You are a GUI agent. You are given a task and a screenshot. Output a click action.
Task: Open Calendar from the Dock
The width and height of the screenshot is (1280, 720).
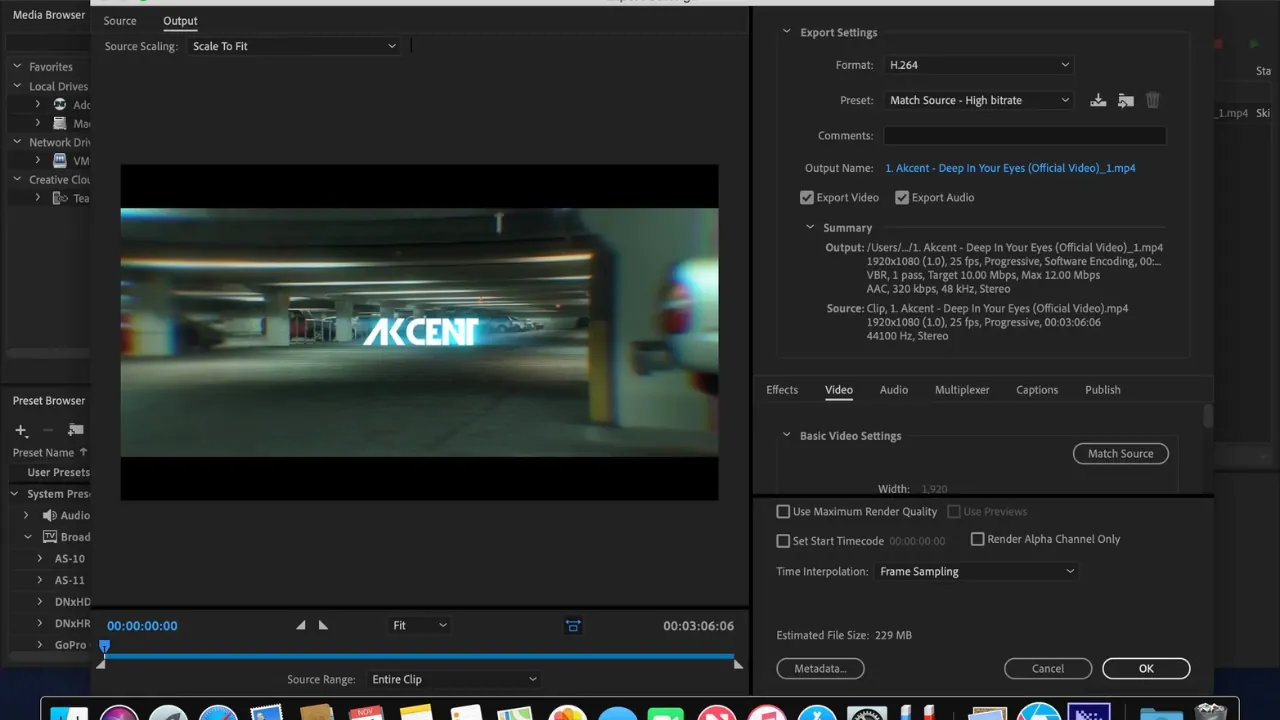366,712
